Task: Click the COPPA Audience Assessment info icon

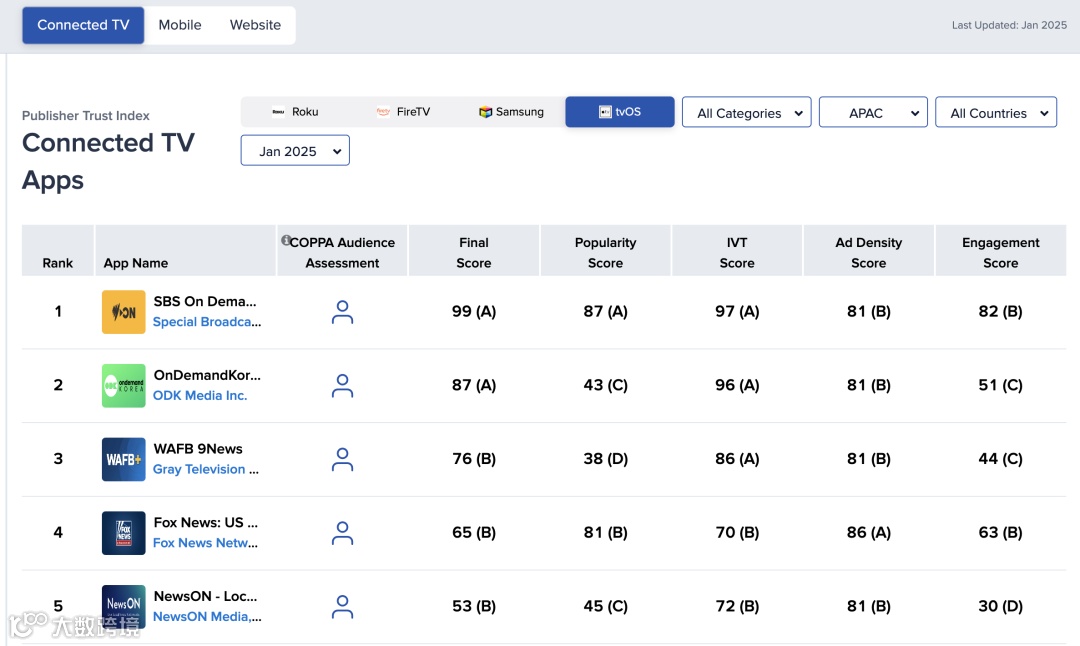Action: click(286, 241)
